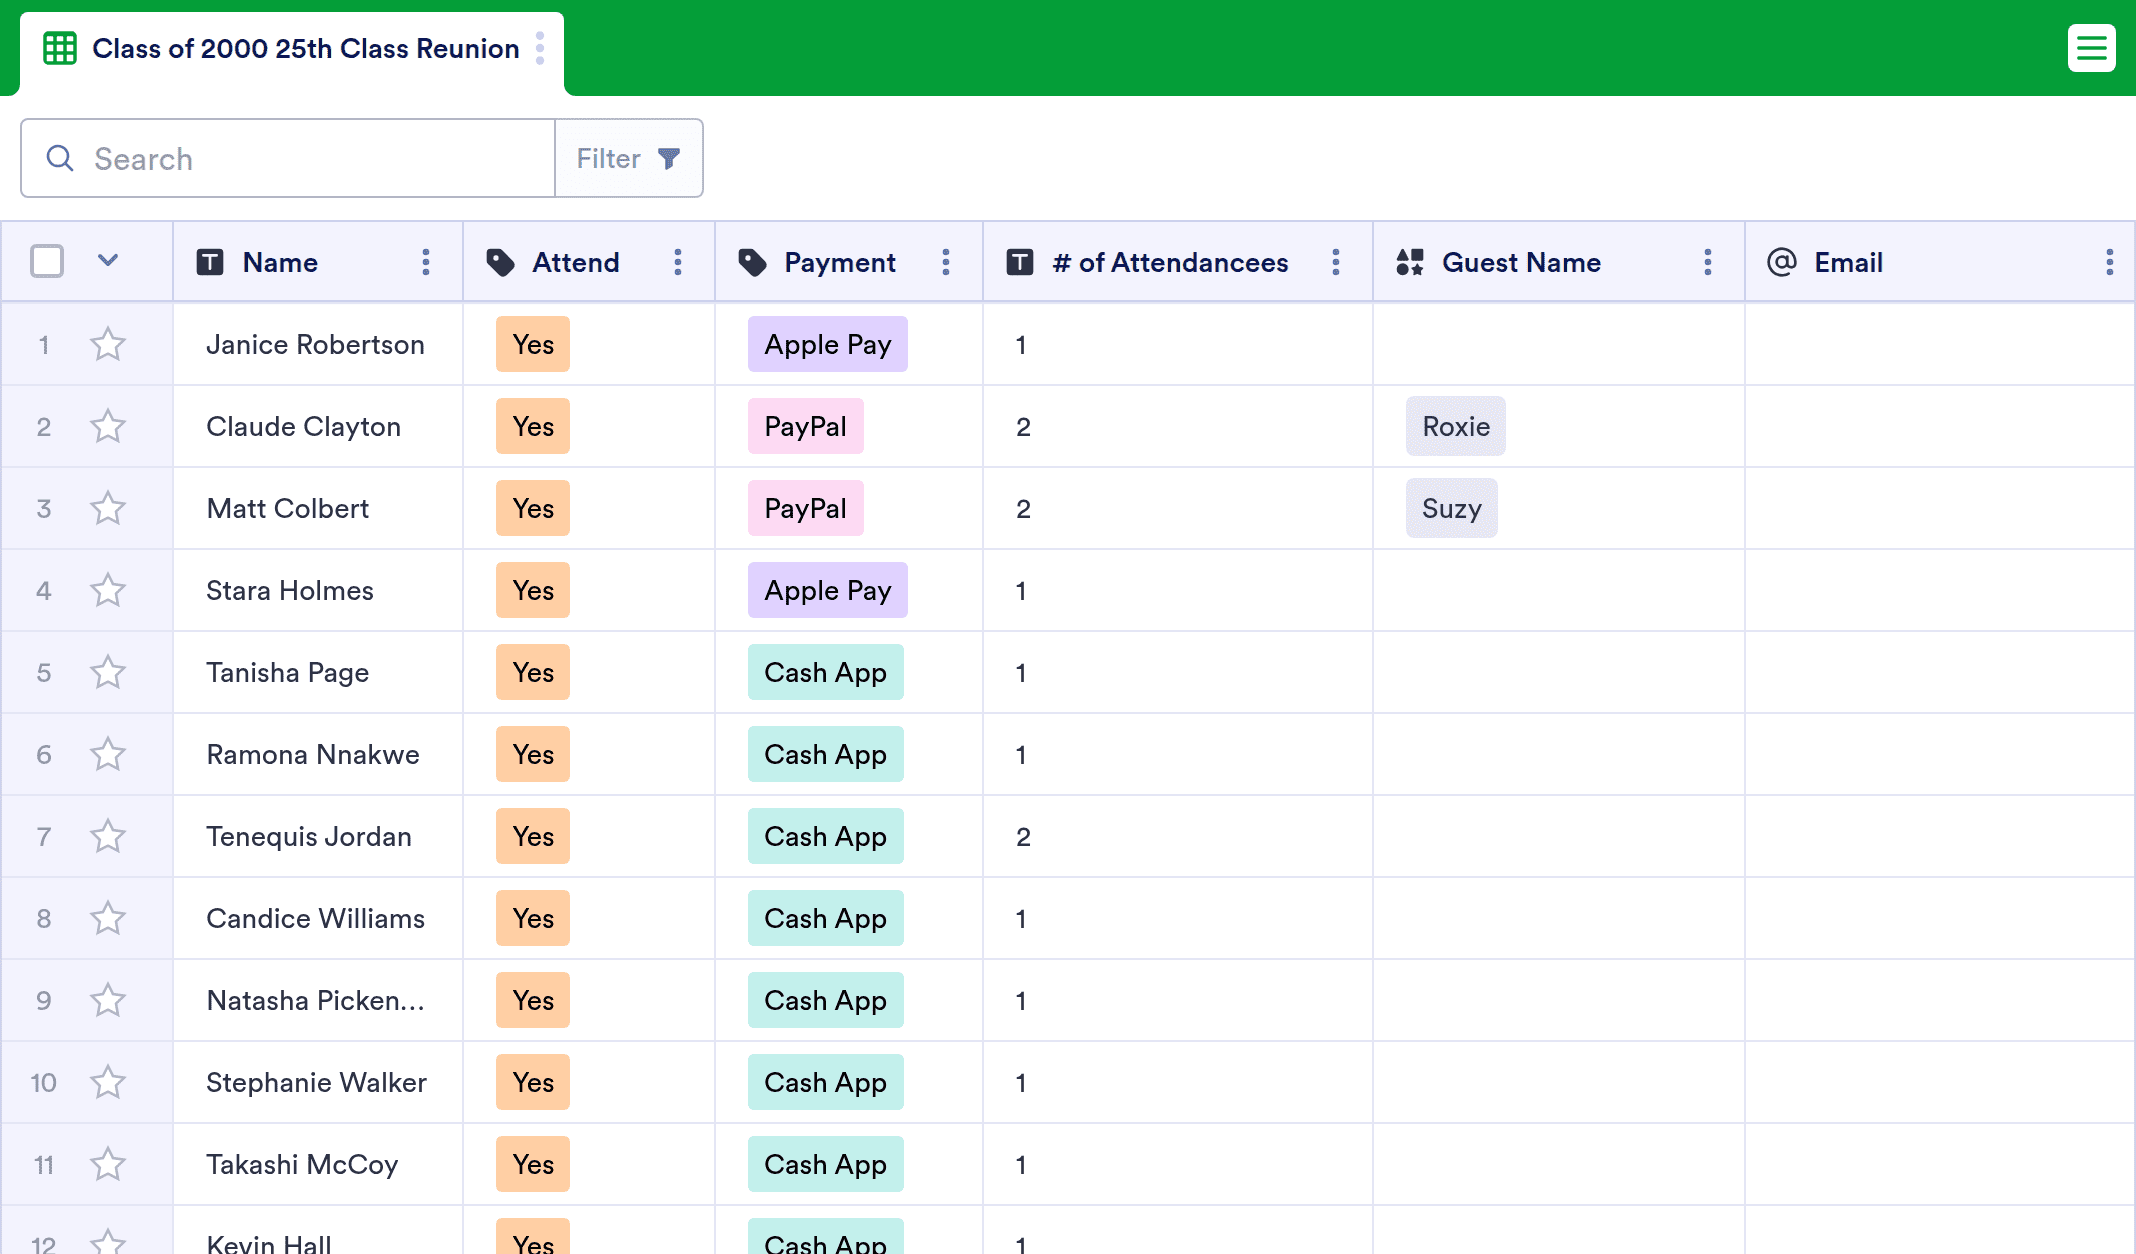The image size is (2136, 1254).
Task: Click the Payment column tag icon
Action: (x=752, y=262)
